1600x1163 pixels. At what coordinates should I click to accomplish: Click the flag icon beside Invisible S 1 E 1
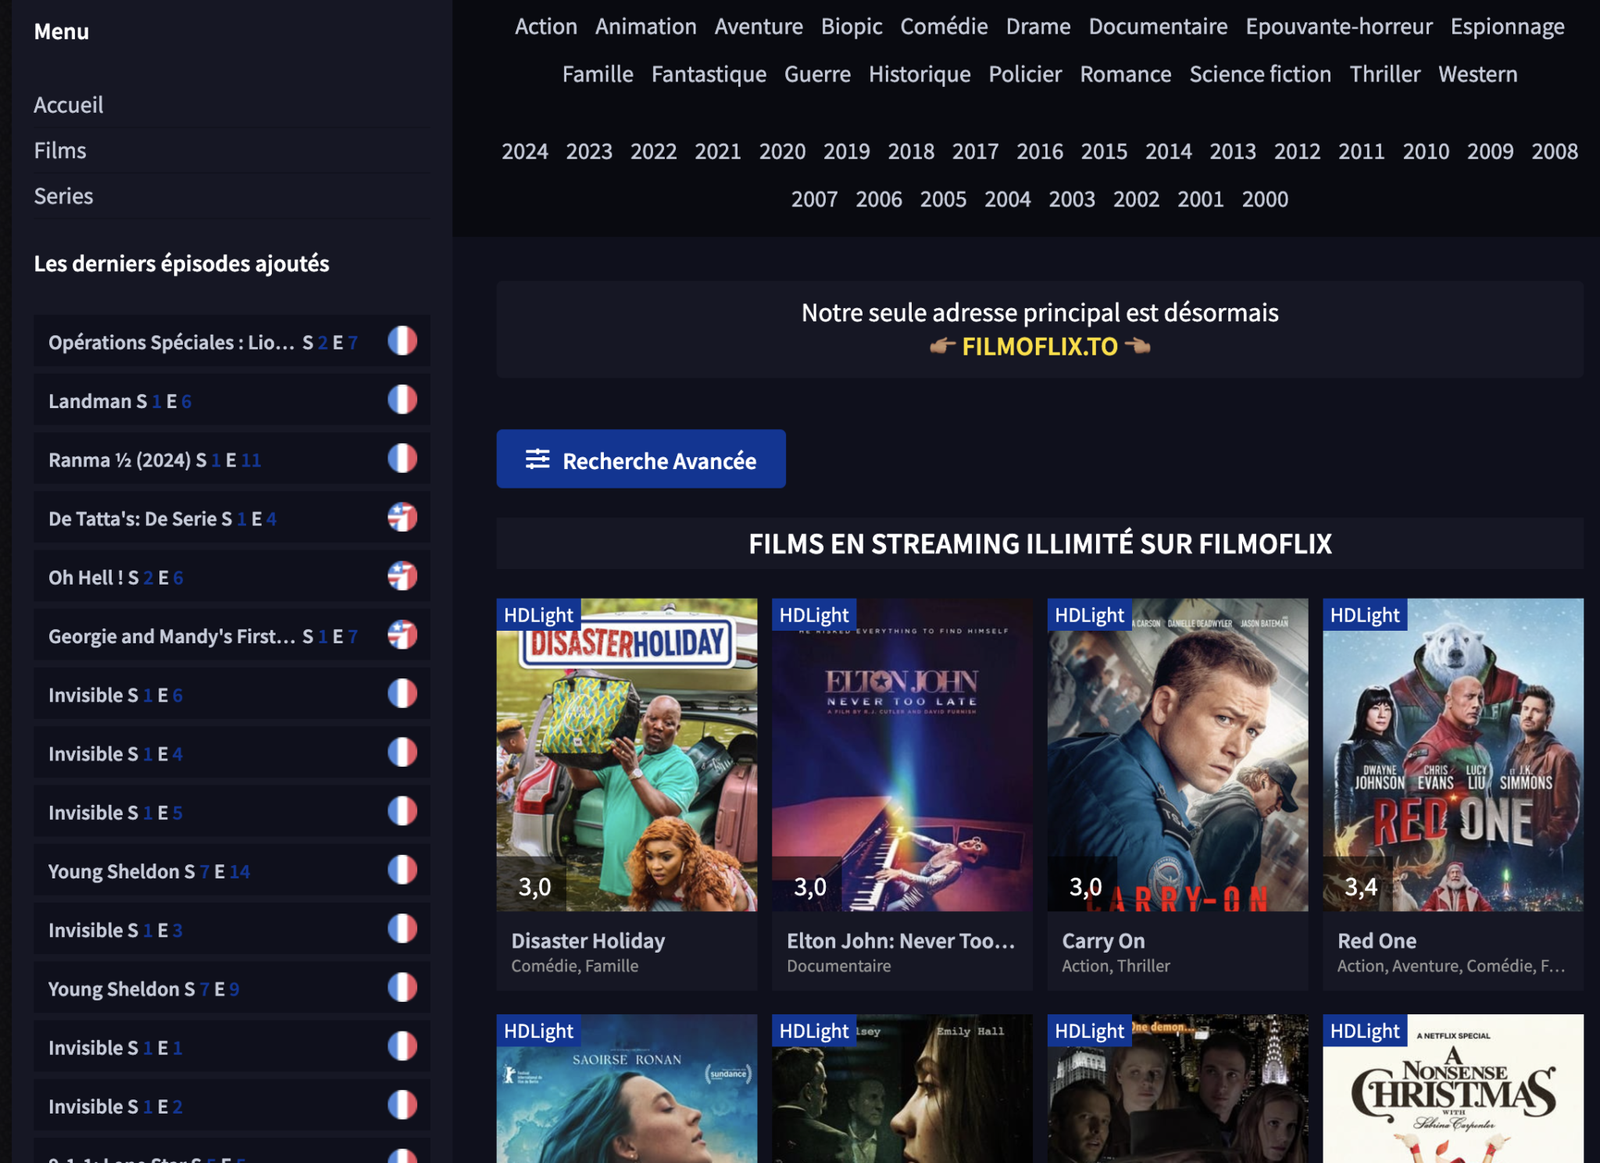402,1047
